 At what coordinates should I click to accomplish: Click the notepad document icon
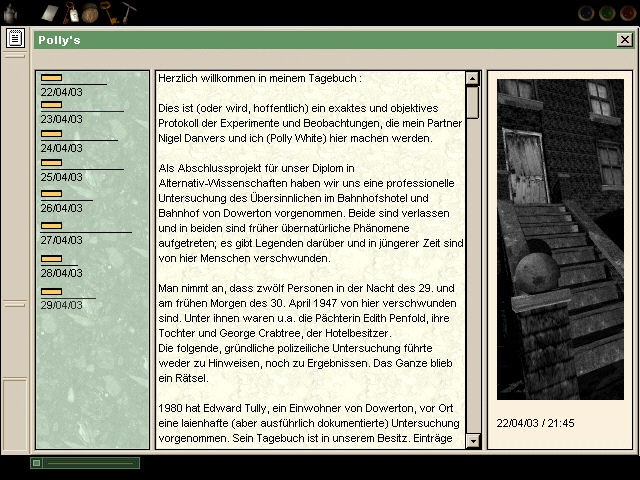point(14,38)
